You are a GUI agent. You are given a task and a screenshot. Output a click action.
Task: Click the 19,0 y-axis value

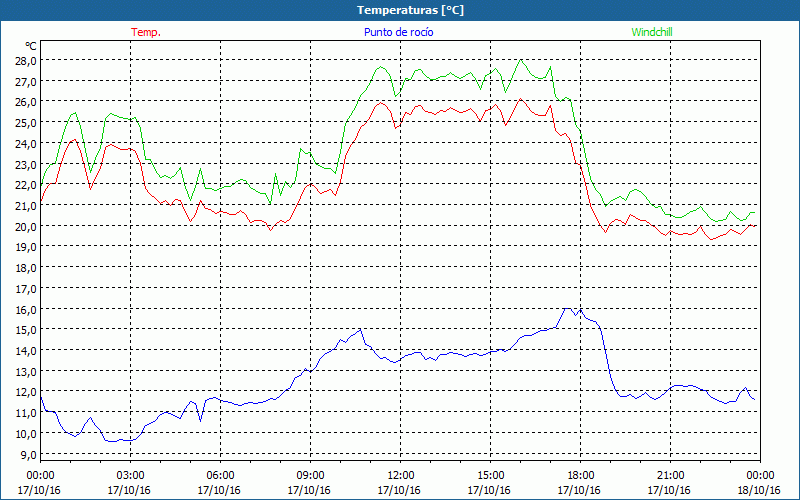[26, 247]
